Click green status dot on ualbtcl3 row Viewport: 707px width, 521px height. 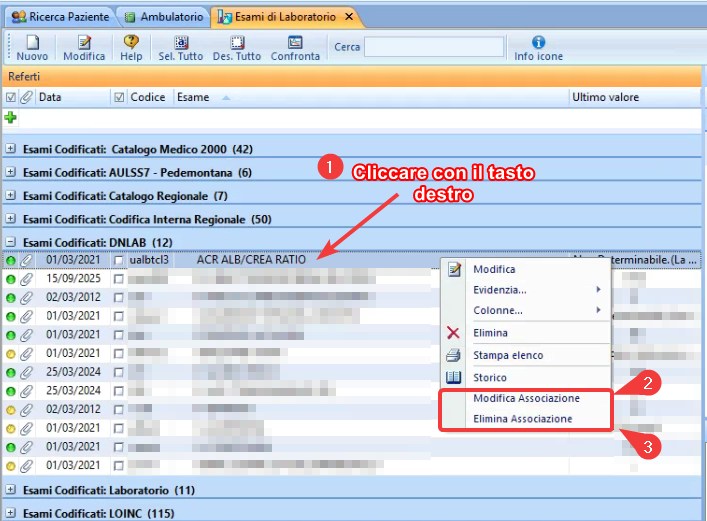(x=11, y=260)
